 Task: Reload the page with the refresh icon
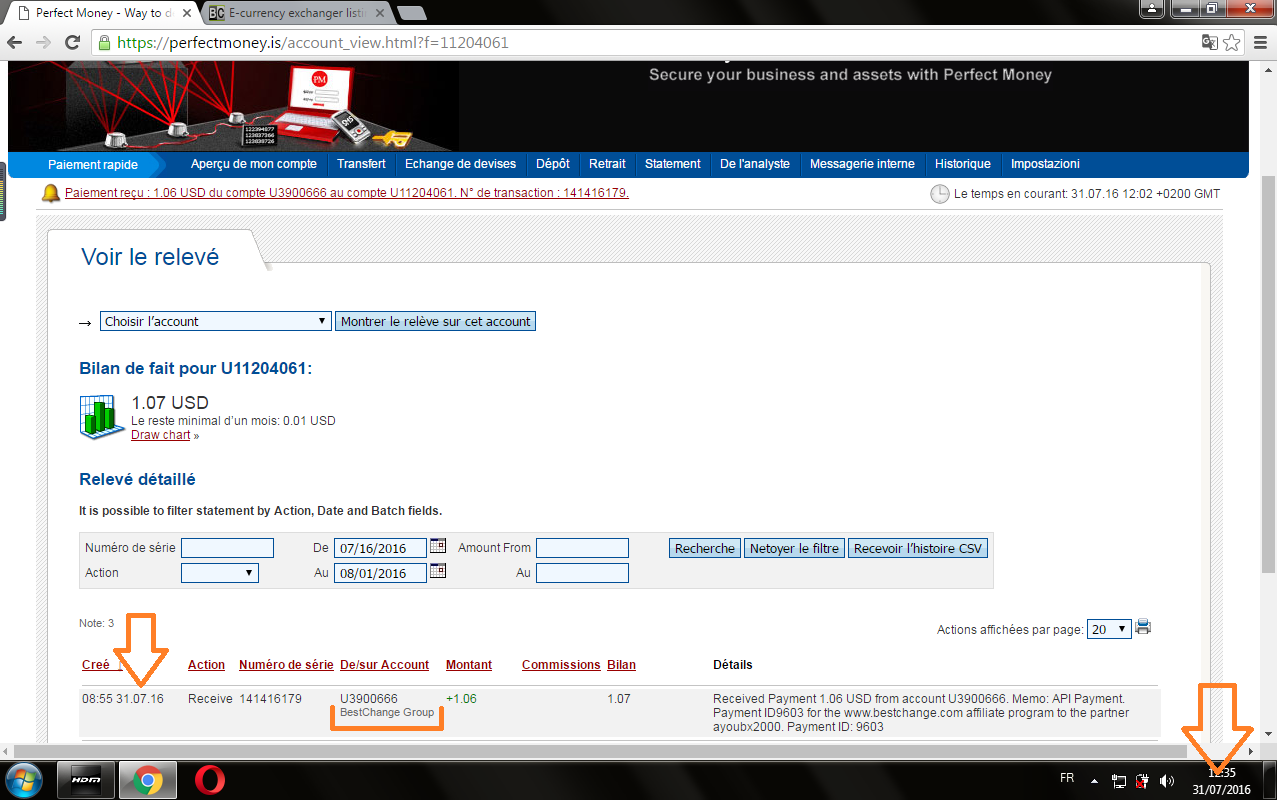point(72,43)
